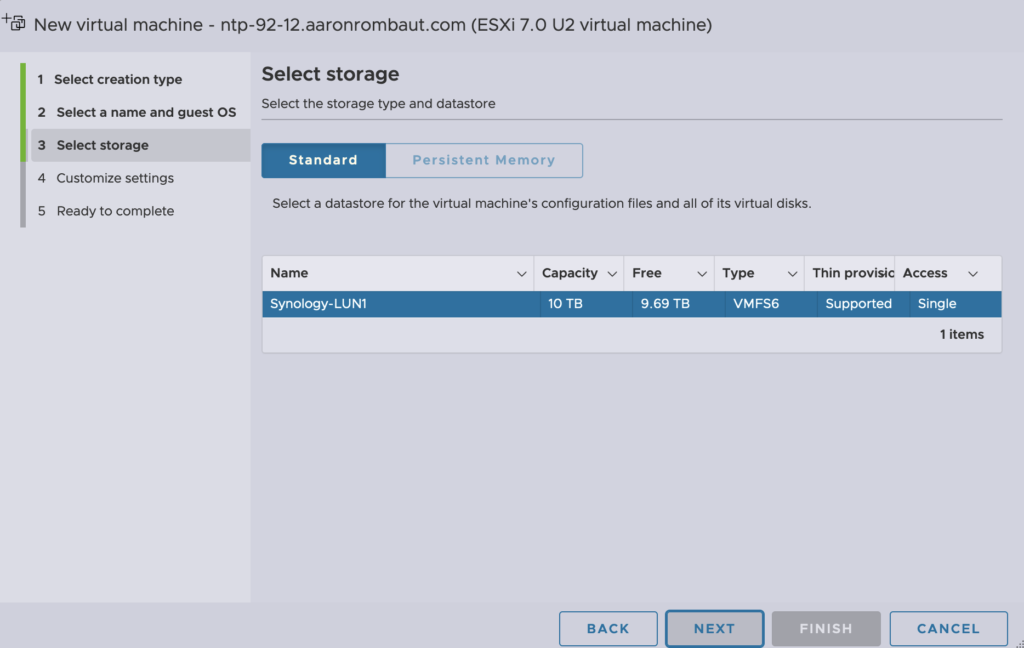This screenshot has width=1024, height=648.
Task: Click the Thin provisioning column header
Action: (x=852, y=274)
